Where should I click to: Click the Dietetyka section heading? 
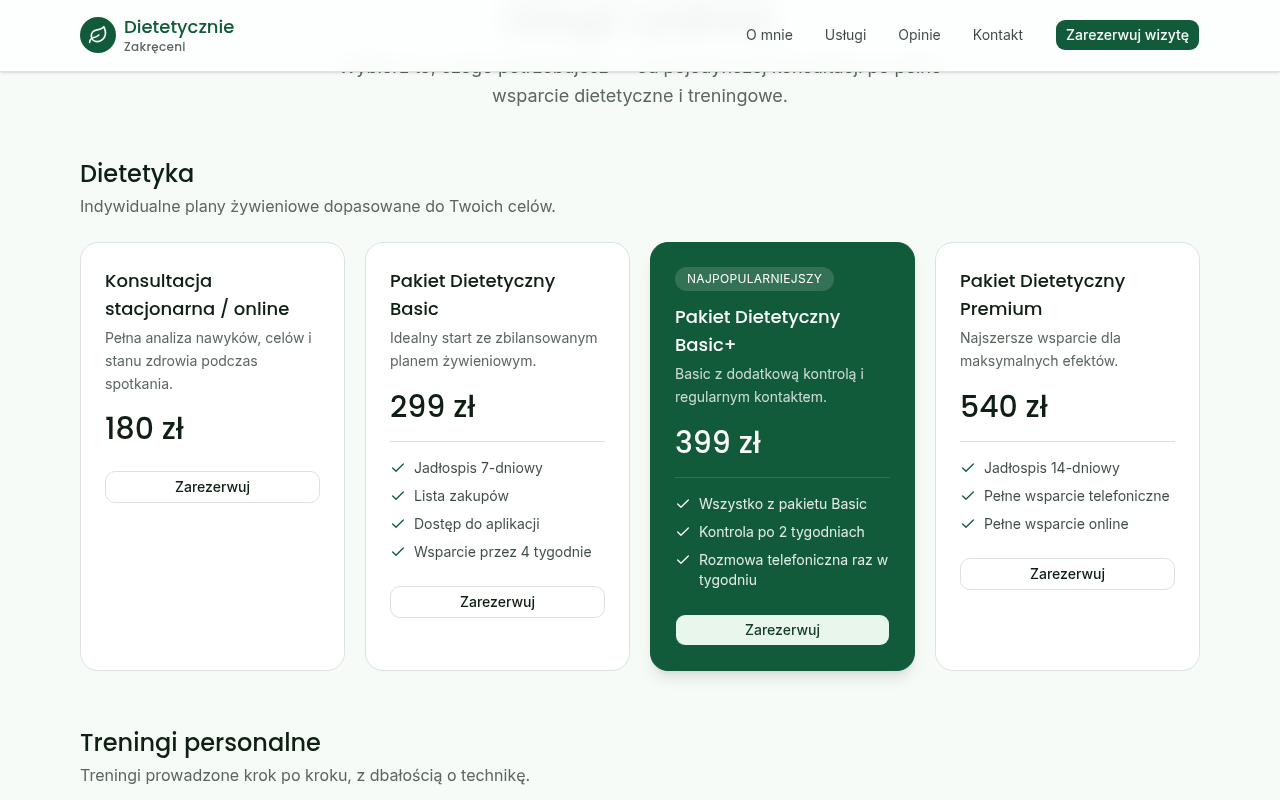[x=137, y=173]
